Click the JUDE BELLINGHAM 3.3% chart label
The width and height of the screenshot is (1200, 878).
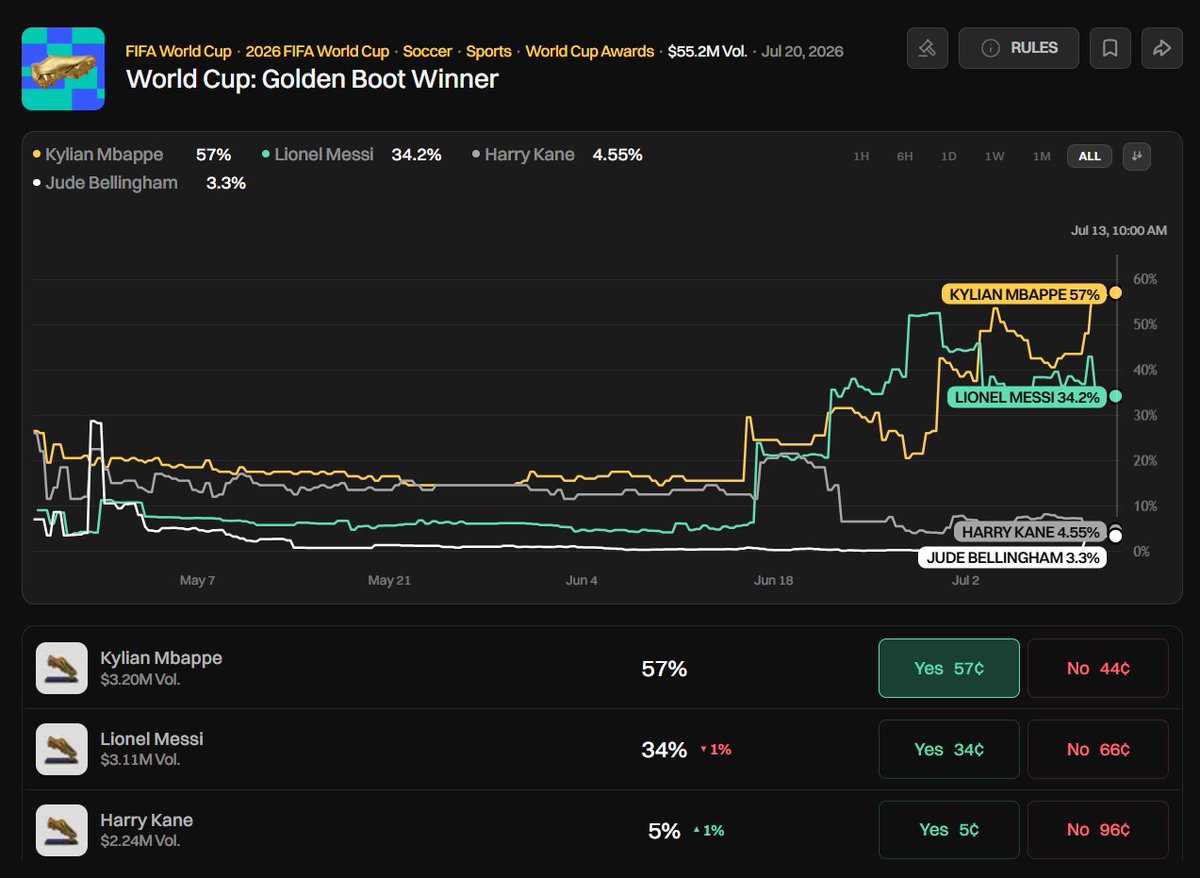click(x=1012, y=558)
